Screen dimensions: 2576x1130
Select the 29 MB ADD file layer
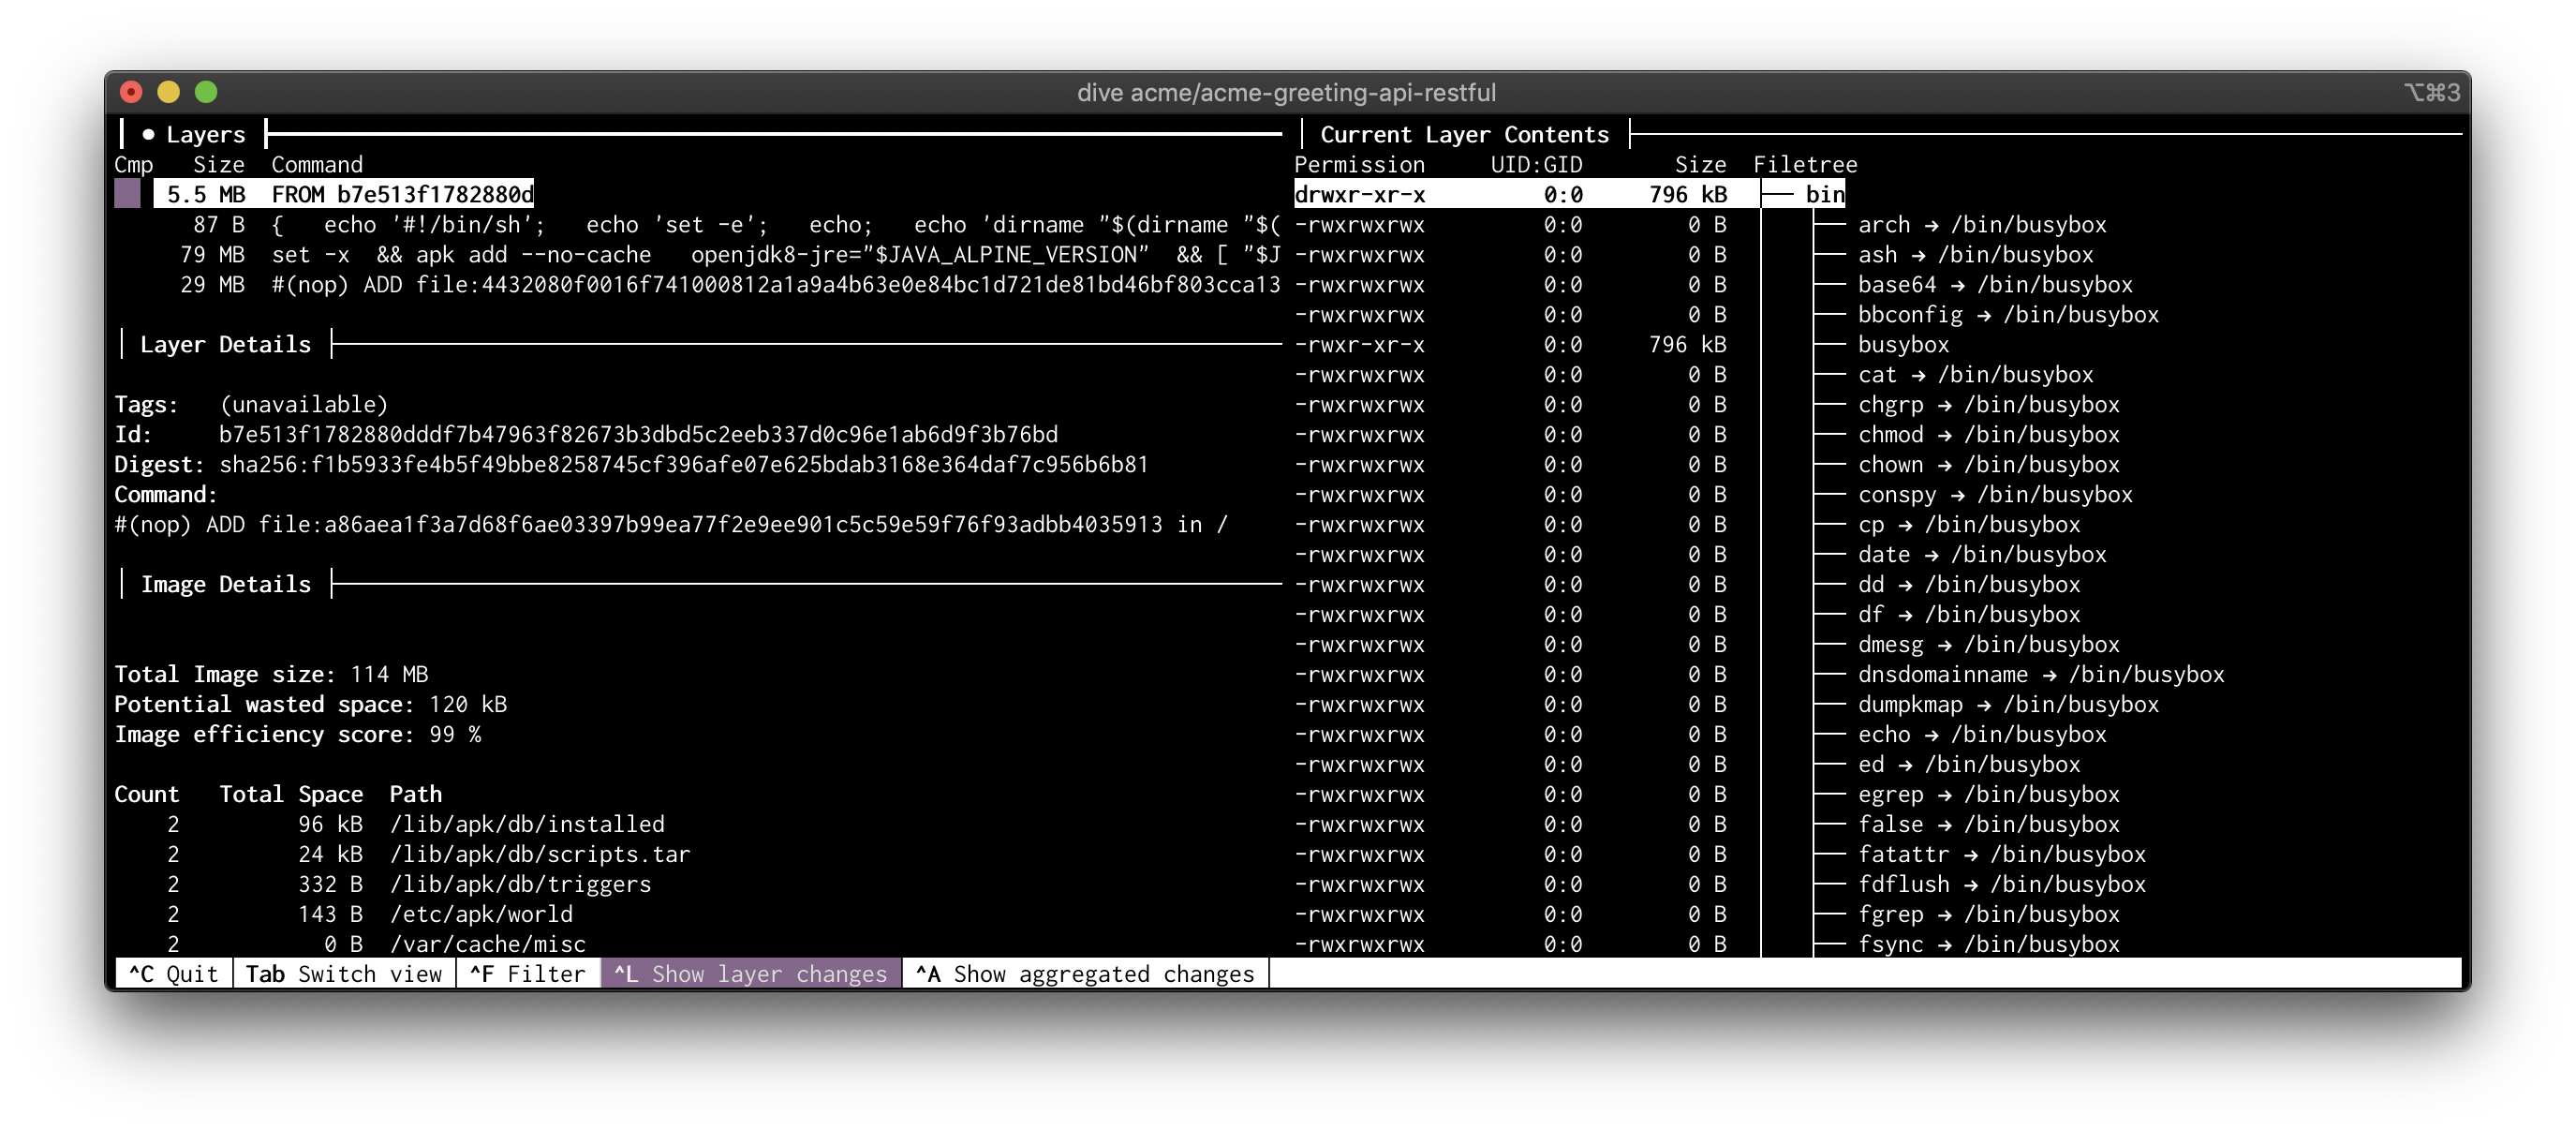[x=700, y=284]
